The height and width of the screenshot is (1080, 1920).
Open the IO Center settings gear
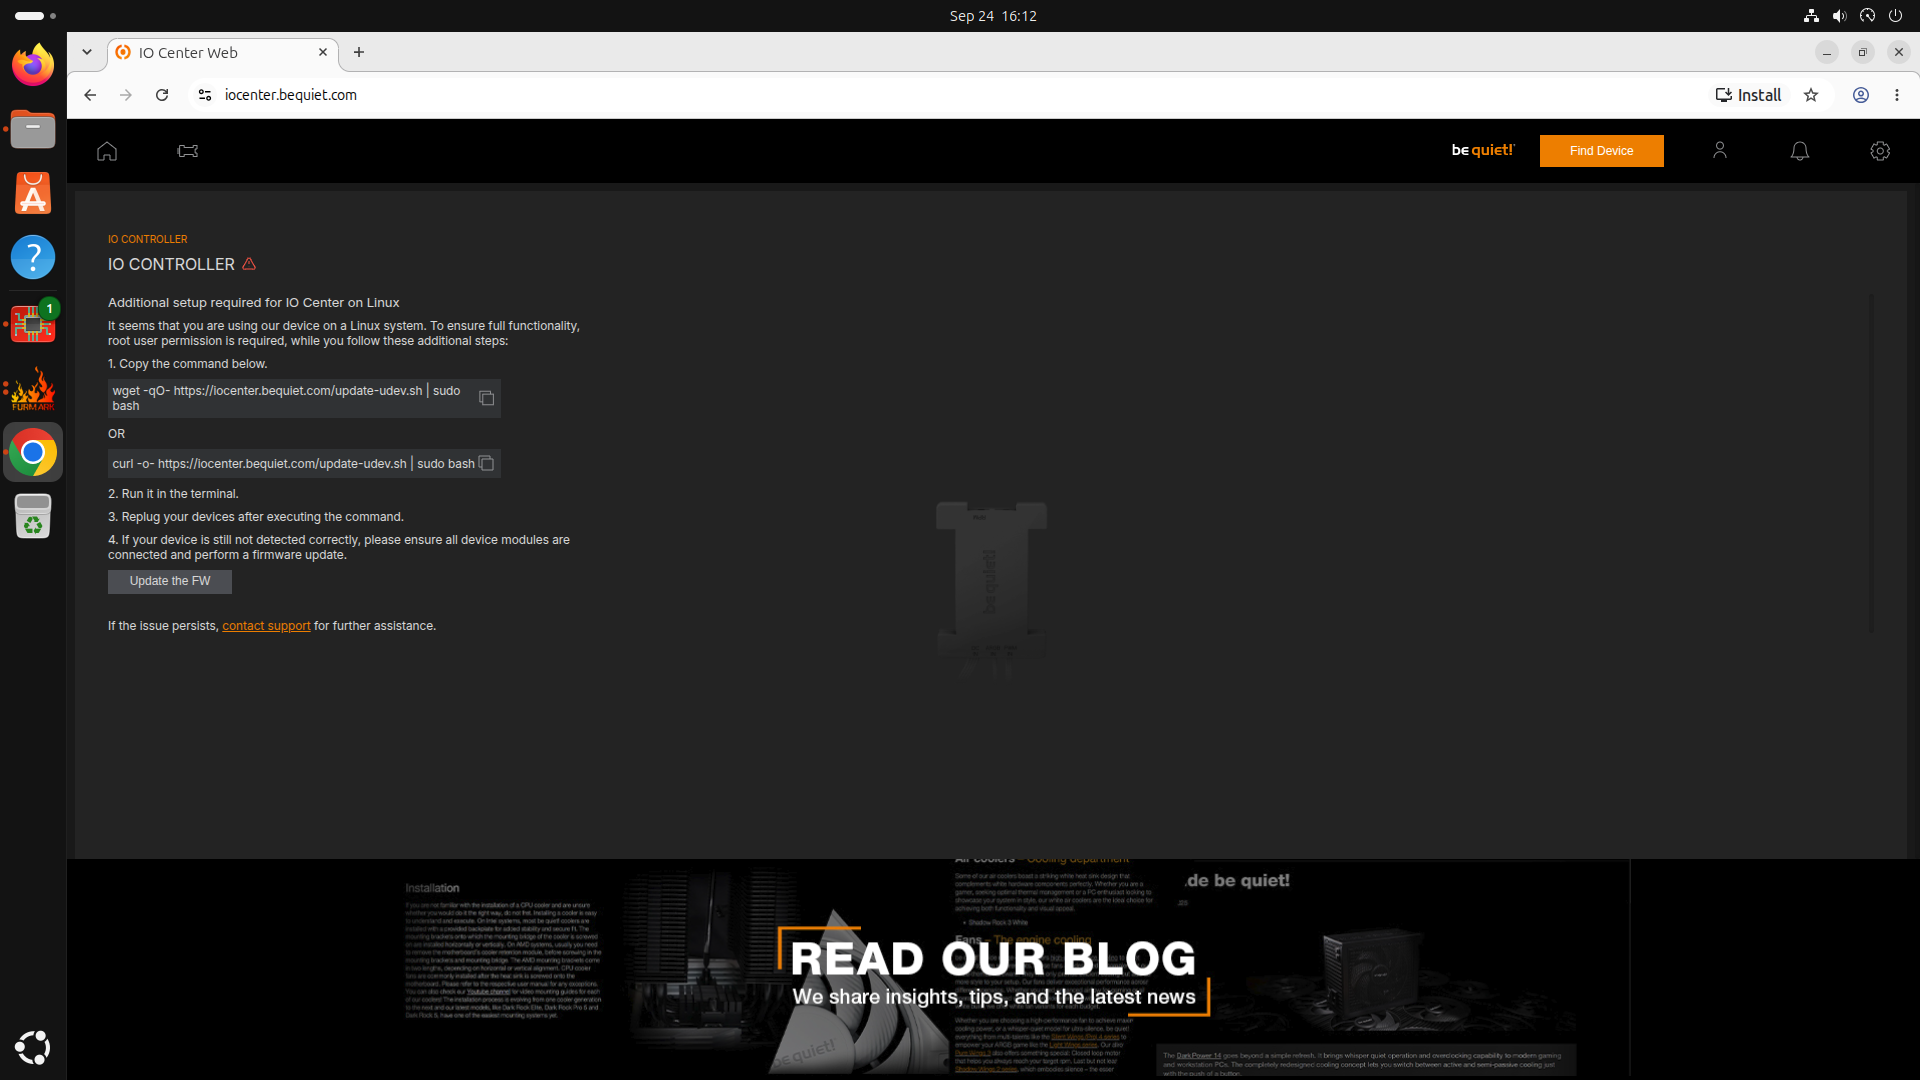[1880, 151]
